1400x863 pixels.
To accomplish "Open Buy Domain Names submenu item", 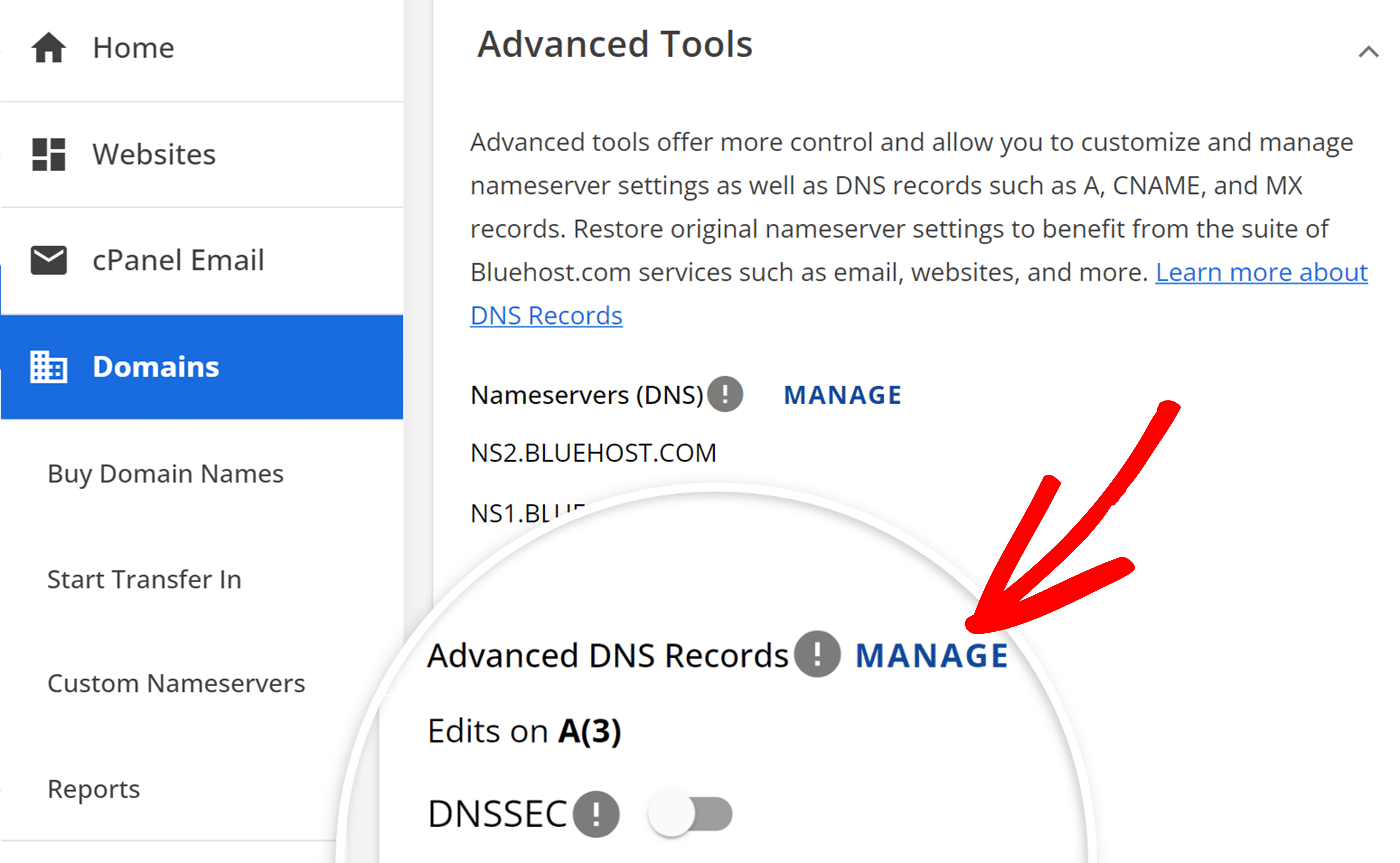I will pyautogui.click(x=165, y=474).
